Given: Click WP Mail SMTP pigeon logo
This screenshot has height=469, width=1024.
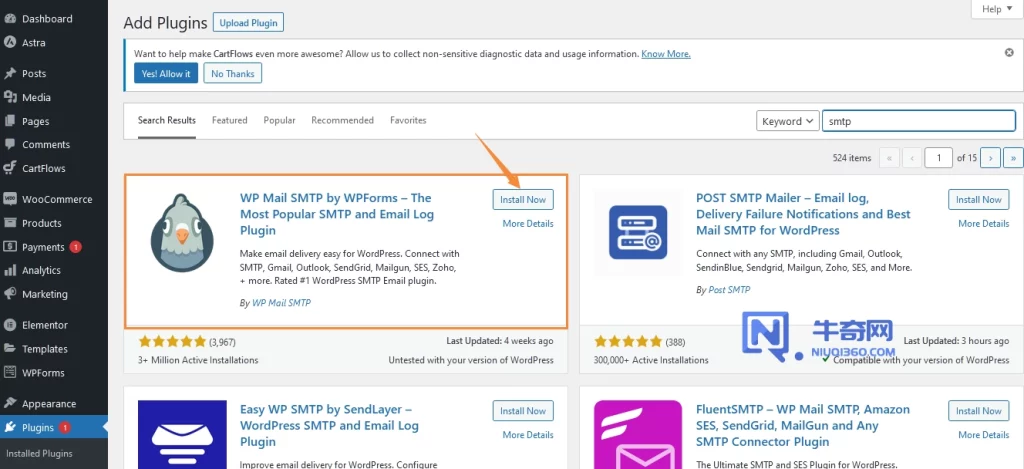Looking at the screenshot, I should [x=182, y=233].
